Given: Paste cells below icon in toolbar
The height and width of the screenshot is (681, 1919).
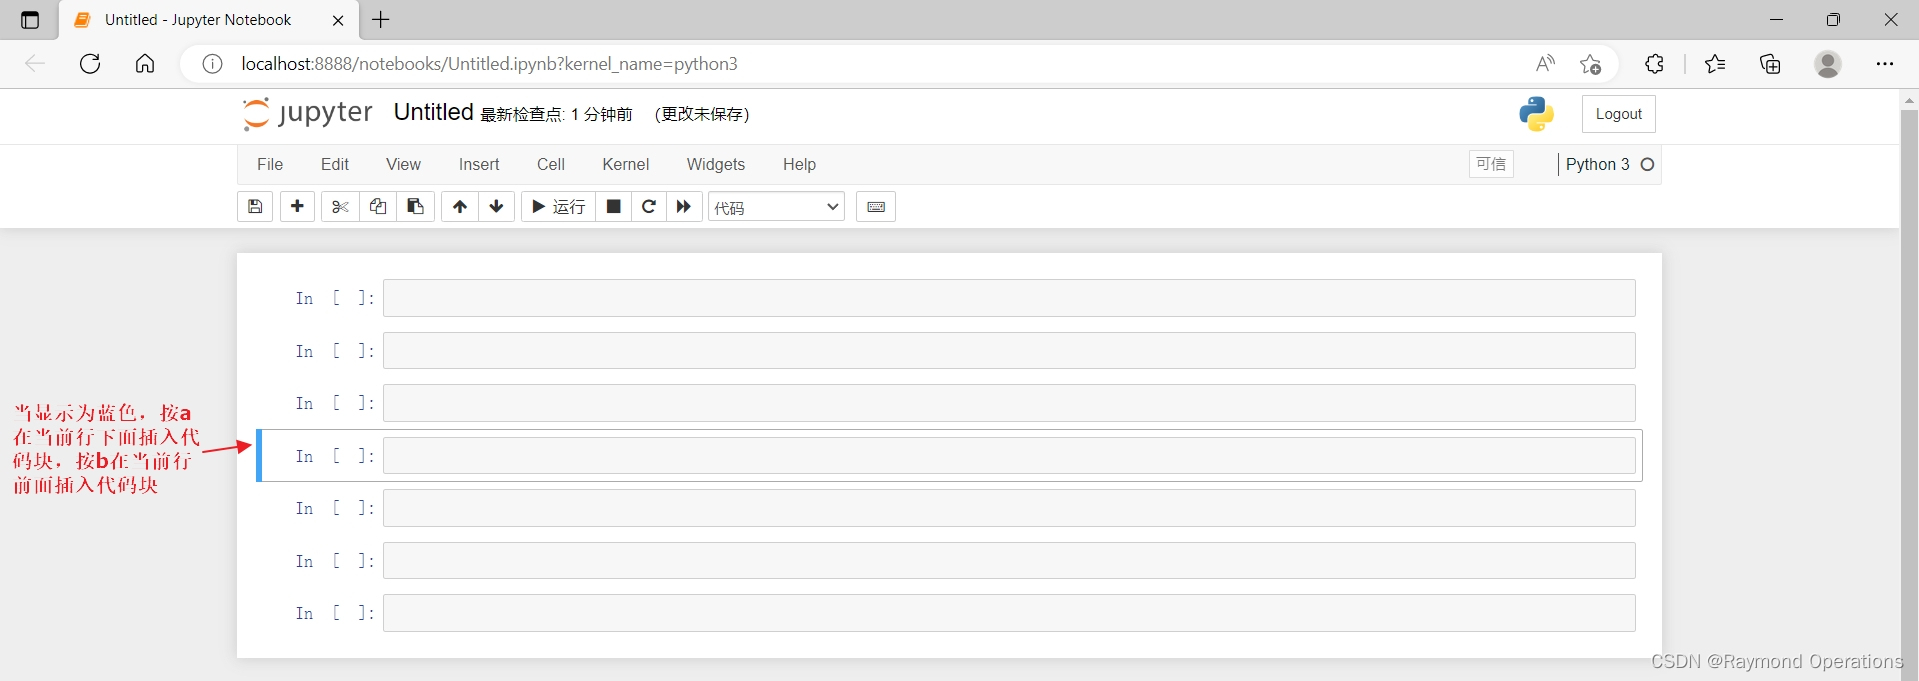Looking at the screenshot, I should (415, 206).
